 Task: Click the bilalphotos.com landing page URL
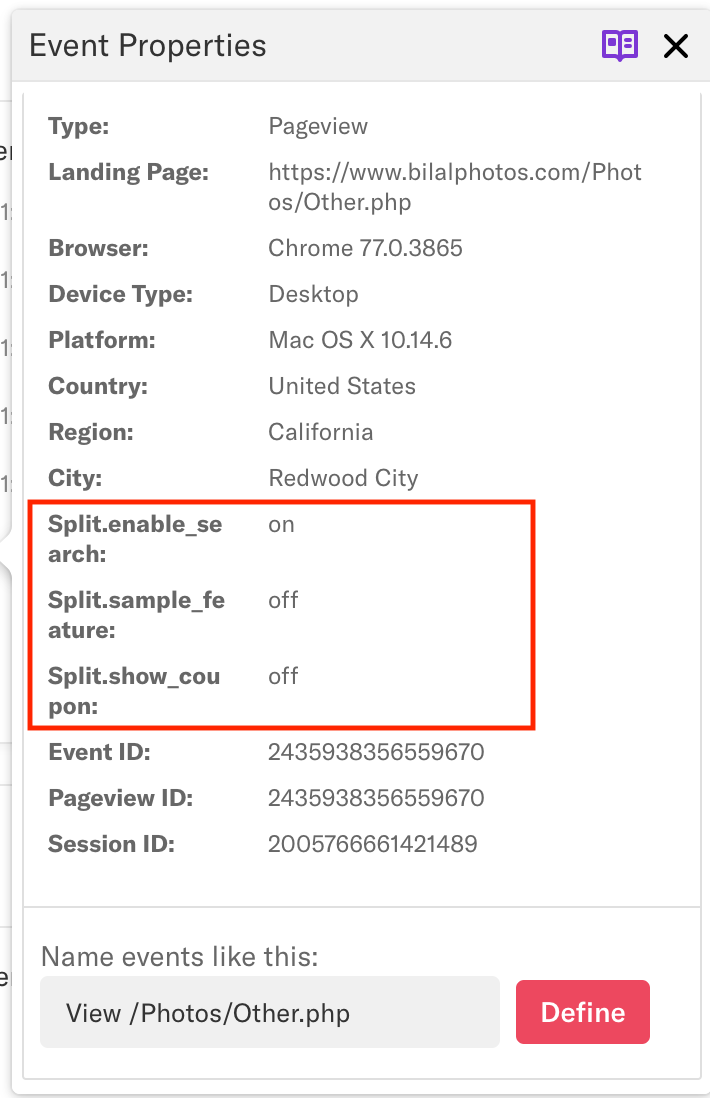coord(455,187)
